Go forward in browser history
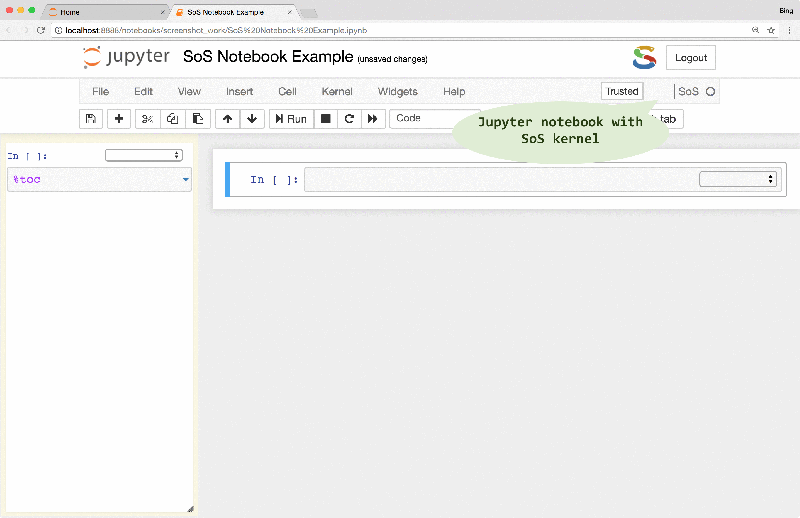 click(x=26, y=30)
